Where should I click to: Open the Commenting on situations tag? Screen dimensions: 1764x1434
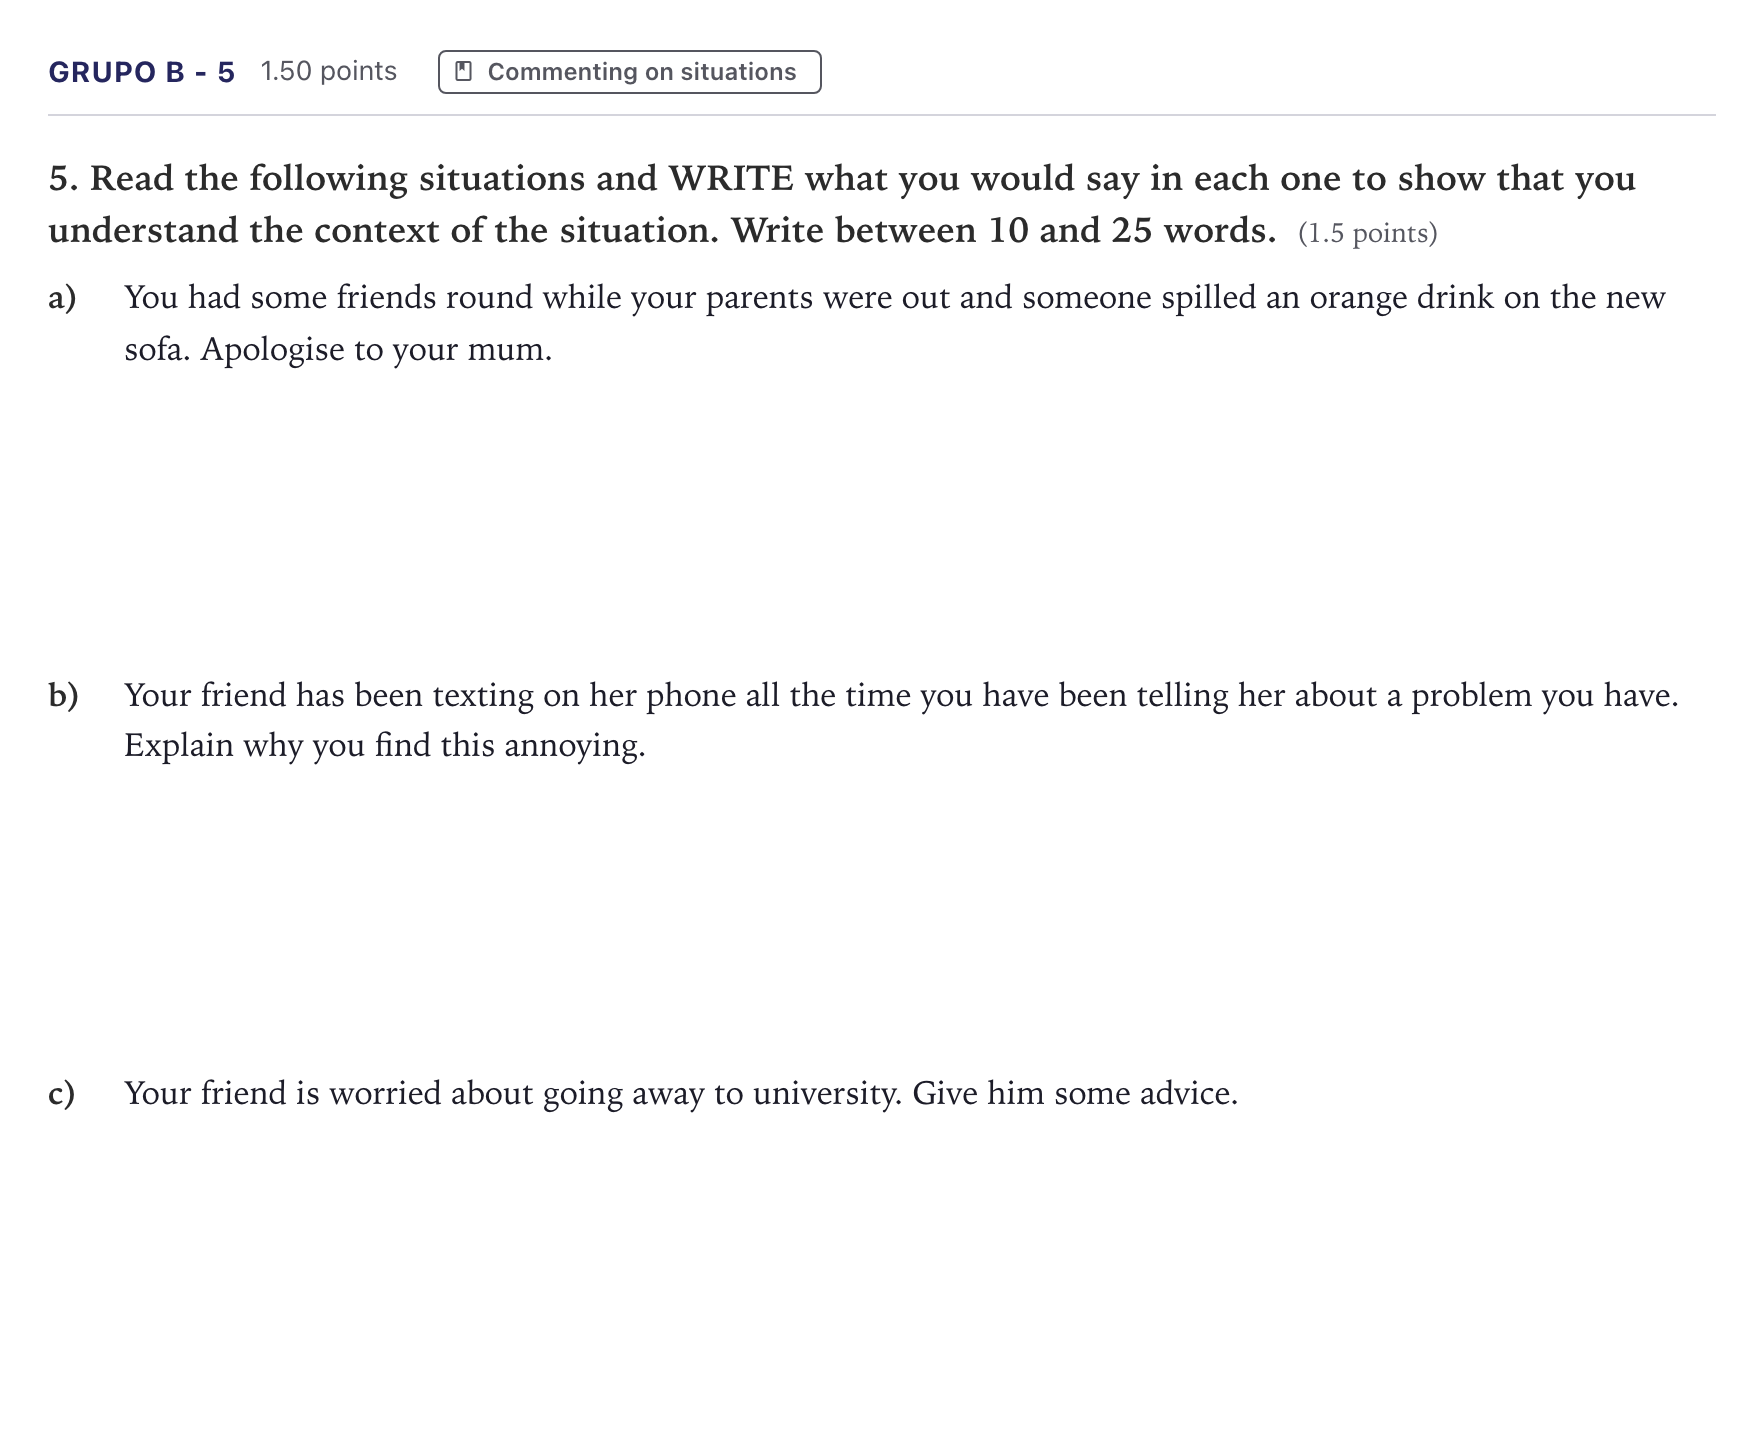point(630,72)
